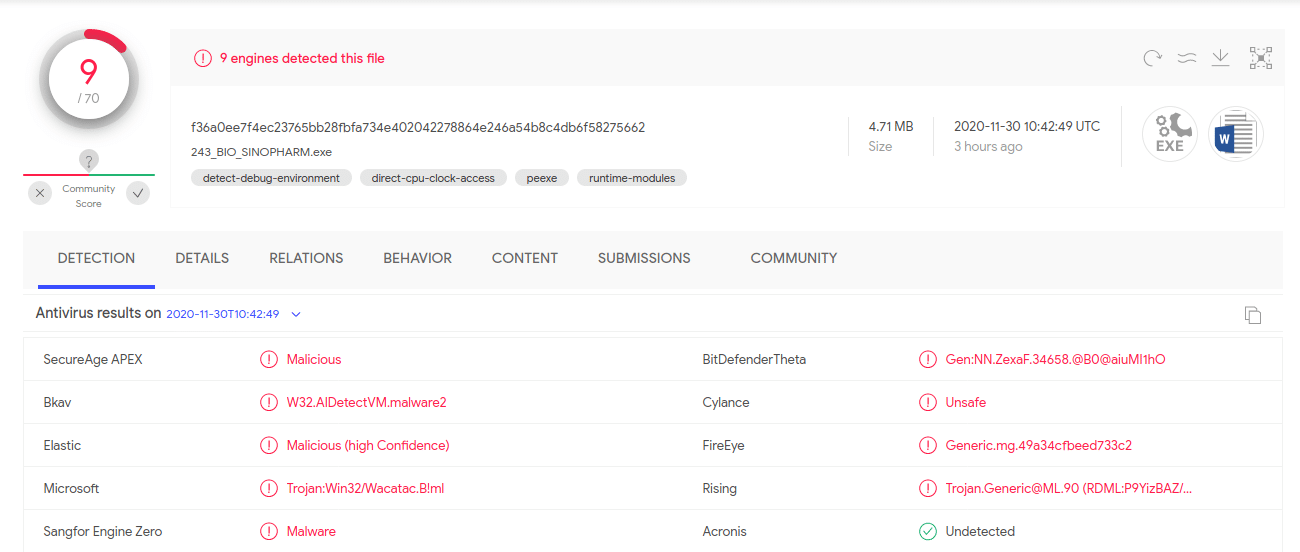Vote negative with the X community button
This screenshot has width=1300, height=552.
click(x=40, y=194)
